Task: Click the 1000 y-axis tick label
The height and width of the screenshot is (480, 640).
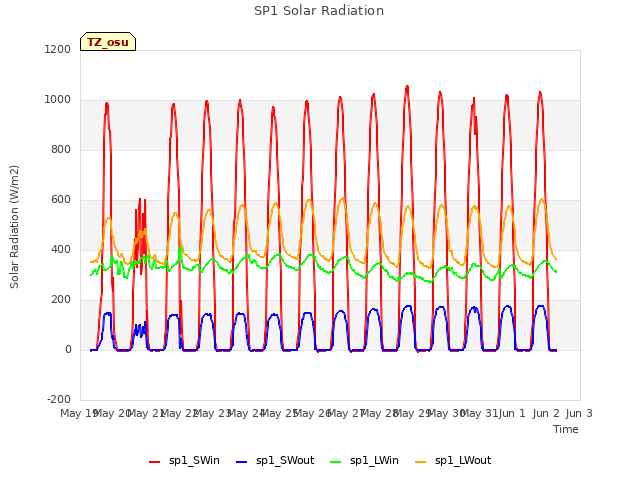Action: [x=58, y=100]
